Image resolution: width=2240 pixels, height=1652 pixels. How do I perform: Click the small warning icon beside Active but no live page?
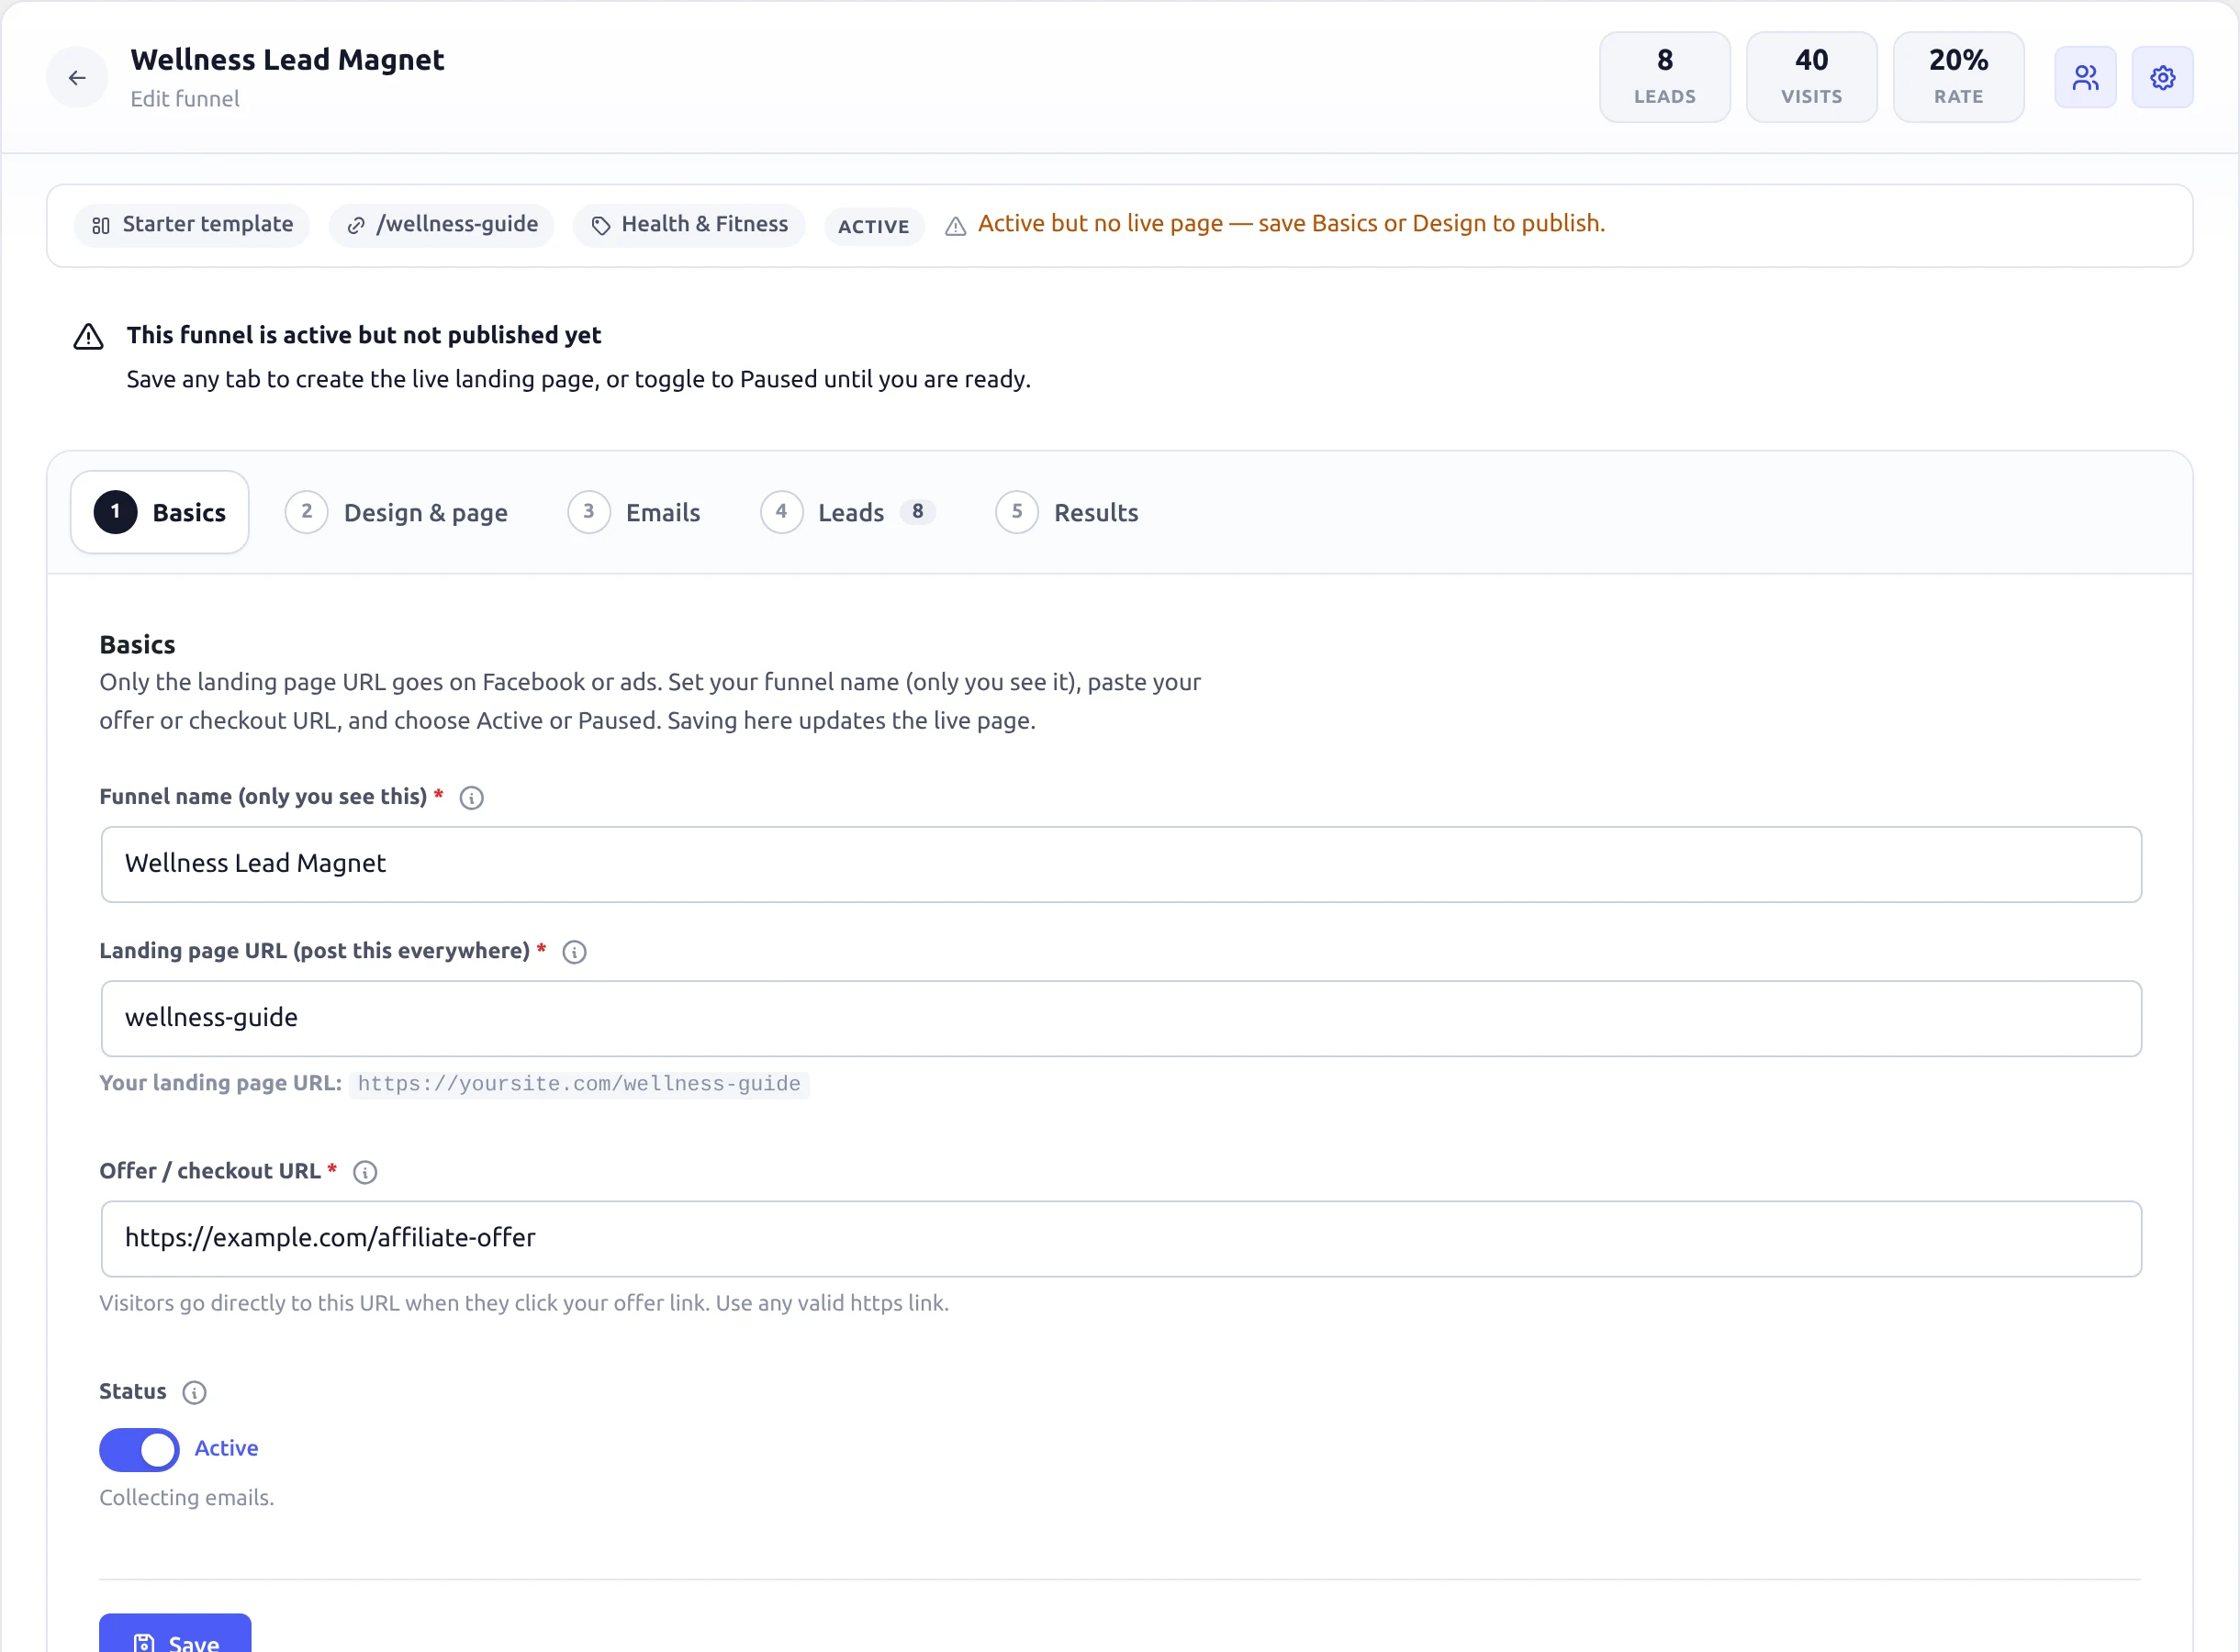(x=956, y=226)
